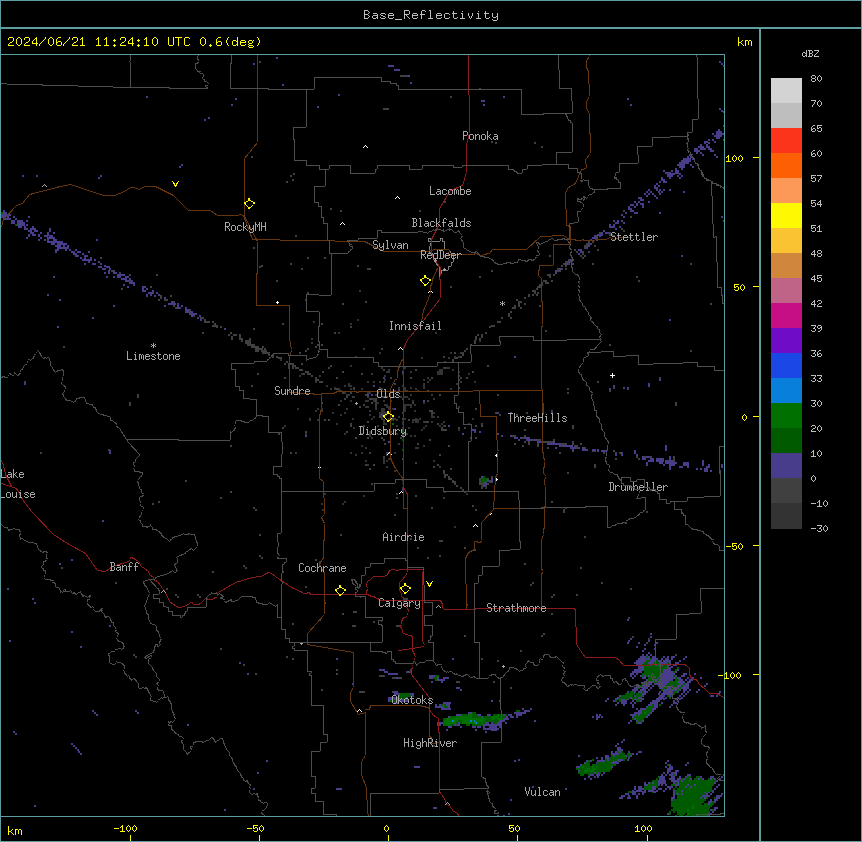Select the ThreeHills label
Viewport: 862px width, 842px height.
coord(537,418)
